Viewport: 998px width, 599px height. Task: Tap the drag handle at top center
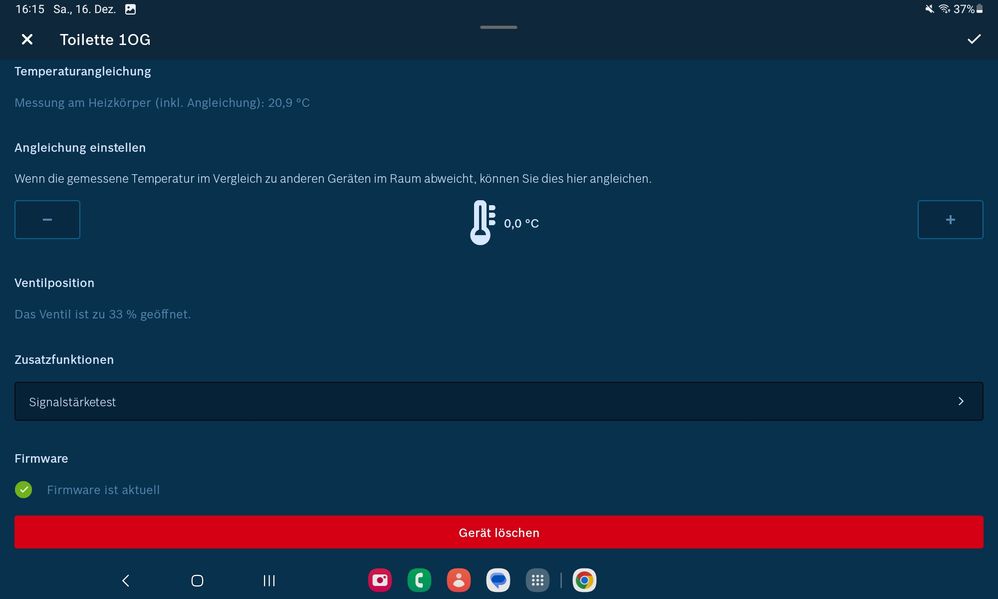click(x=498, y=27)
